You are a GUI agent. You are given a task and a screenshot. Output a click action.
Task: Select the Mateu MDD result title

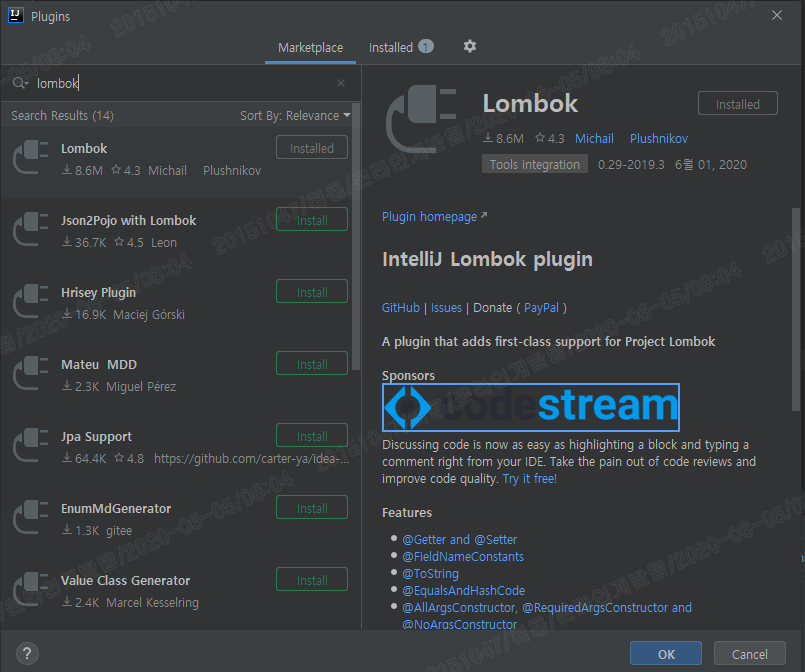[99, 364]
